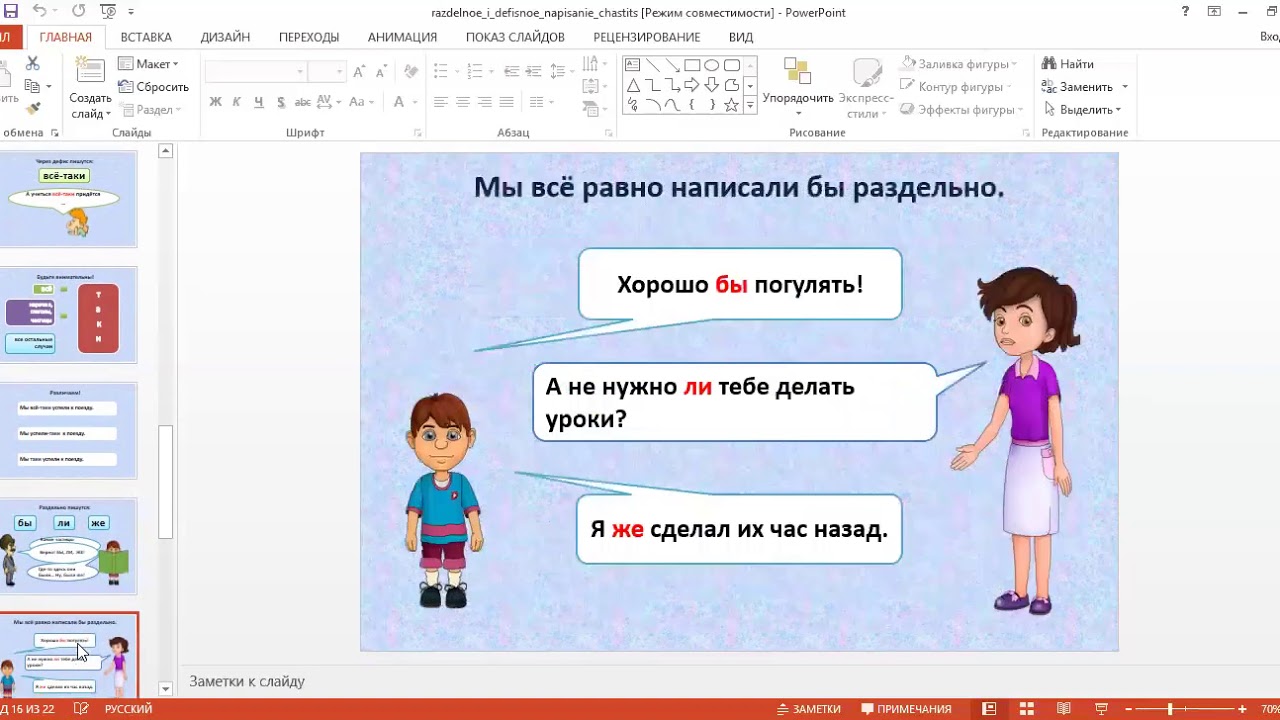Select the right arrow shape

[x=692, y=85]
